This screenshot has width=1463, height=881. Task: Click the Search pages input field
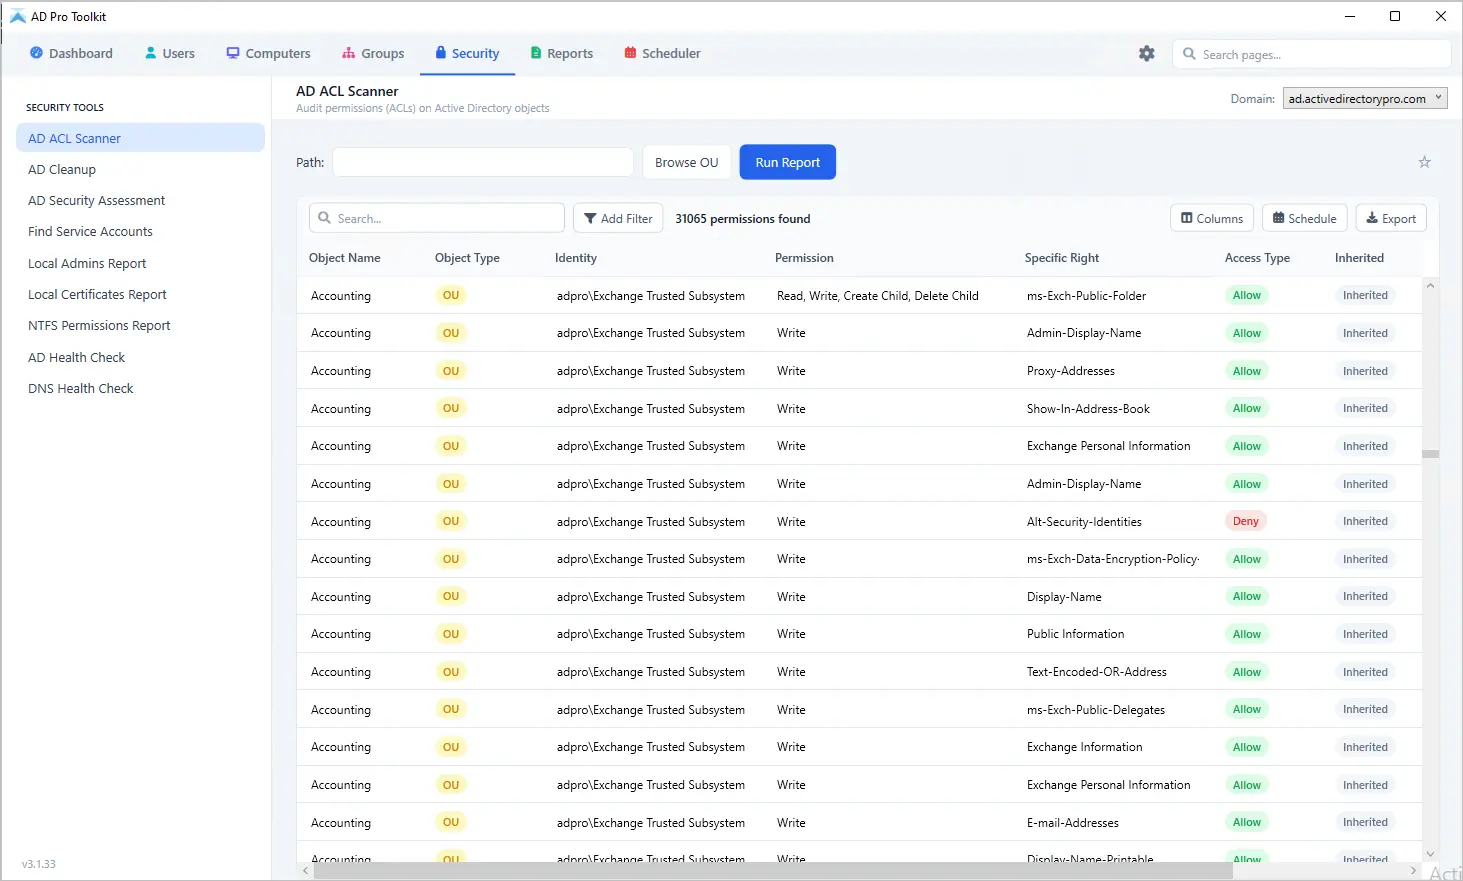point(1312,54)
